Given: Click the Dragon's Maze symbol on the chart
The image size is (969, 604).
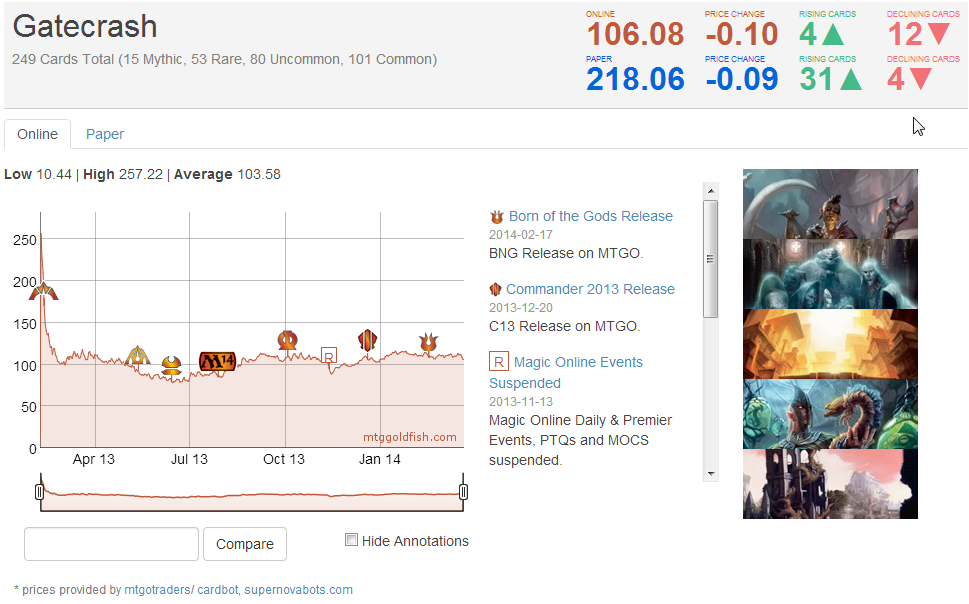Looking at the screenshot, I should (138, 356).
